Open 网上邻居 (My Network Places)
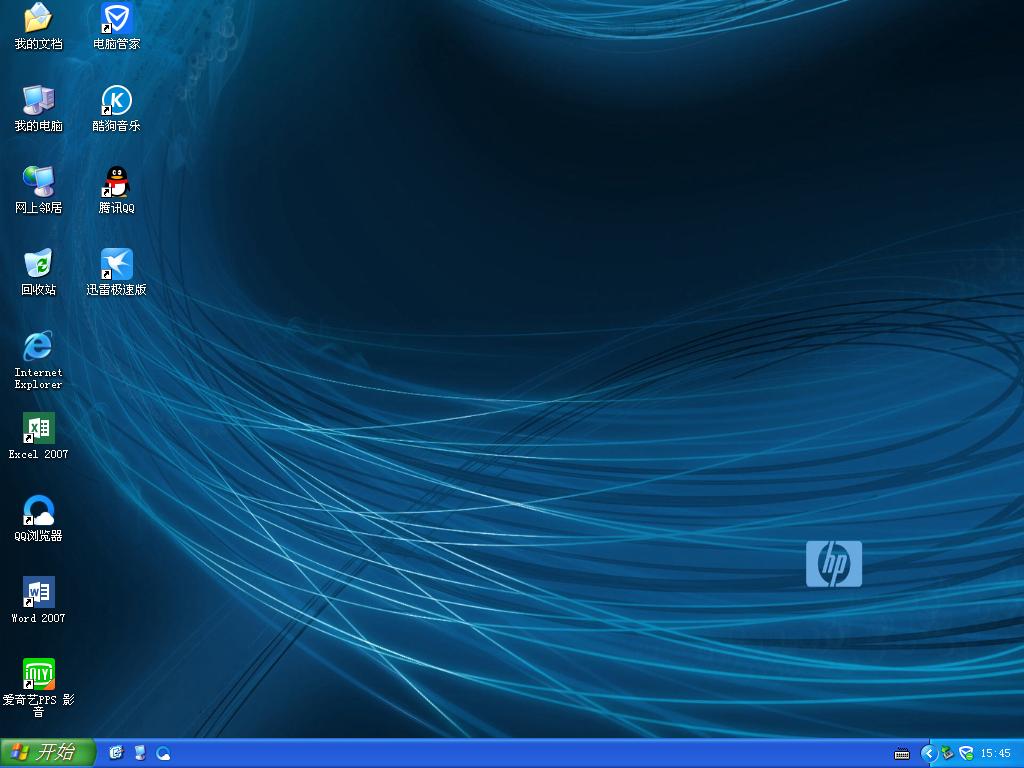1024x768 pixels. point(37,188)
